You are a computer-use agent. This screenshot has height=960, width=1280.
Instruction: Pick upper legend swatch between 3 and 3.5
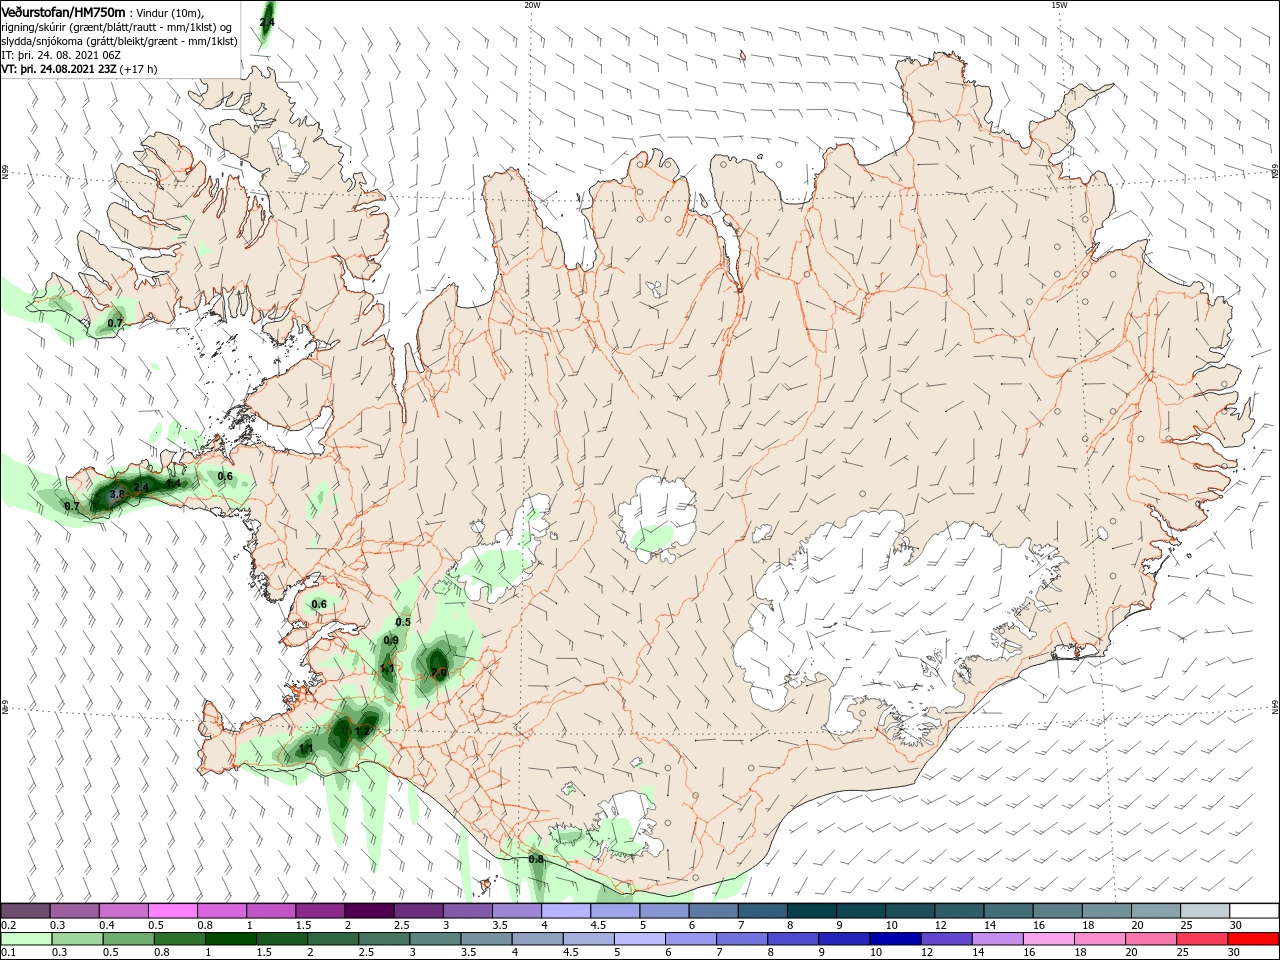(467, 910)
